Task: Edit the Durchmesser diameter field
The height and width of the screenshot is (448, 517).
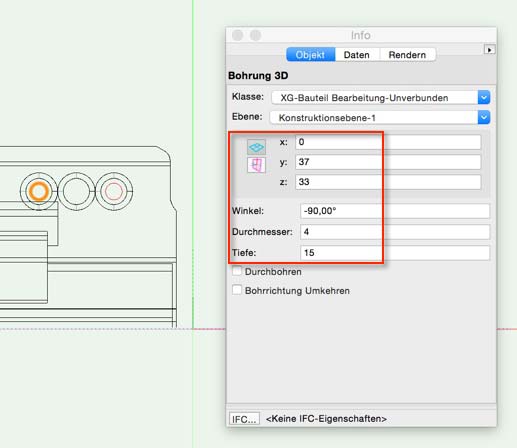Action: coord(395,232)
